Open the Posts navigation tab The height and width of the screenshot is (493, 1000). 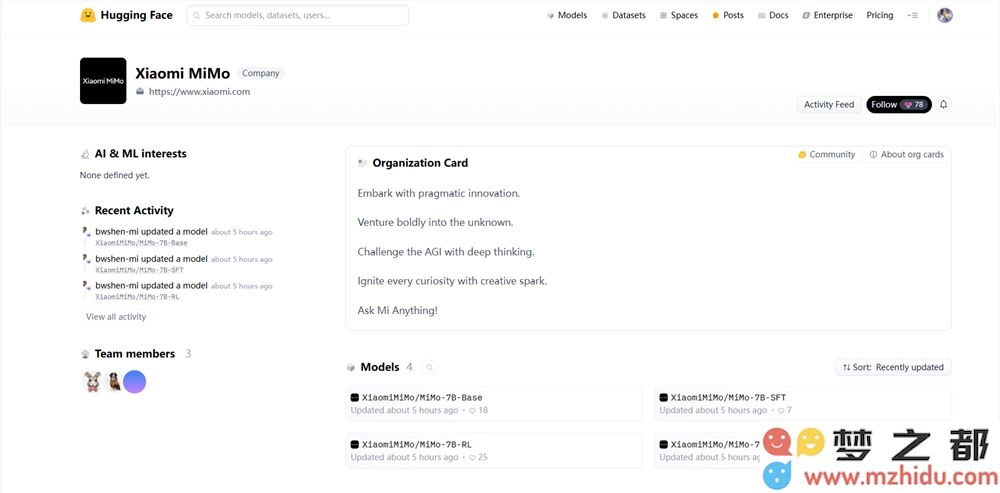[728, 15]
